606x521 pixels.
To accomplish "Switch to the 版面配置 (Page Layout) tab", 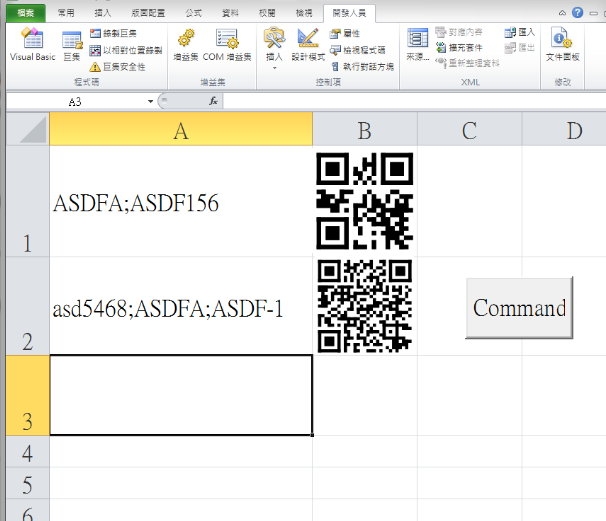I will (148, 13).
